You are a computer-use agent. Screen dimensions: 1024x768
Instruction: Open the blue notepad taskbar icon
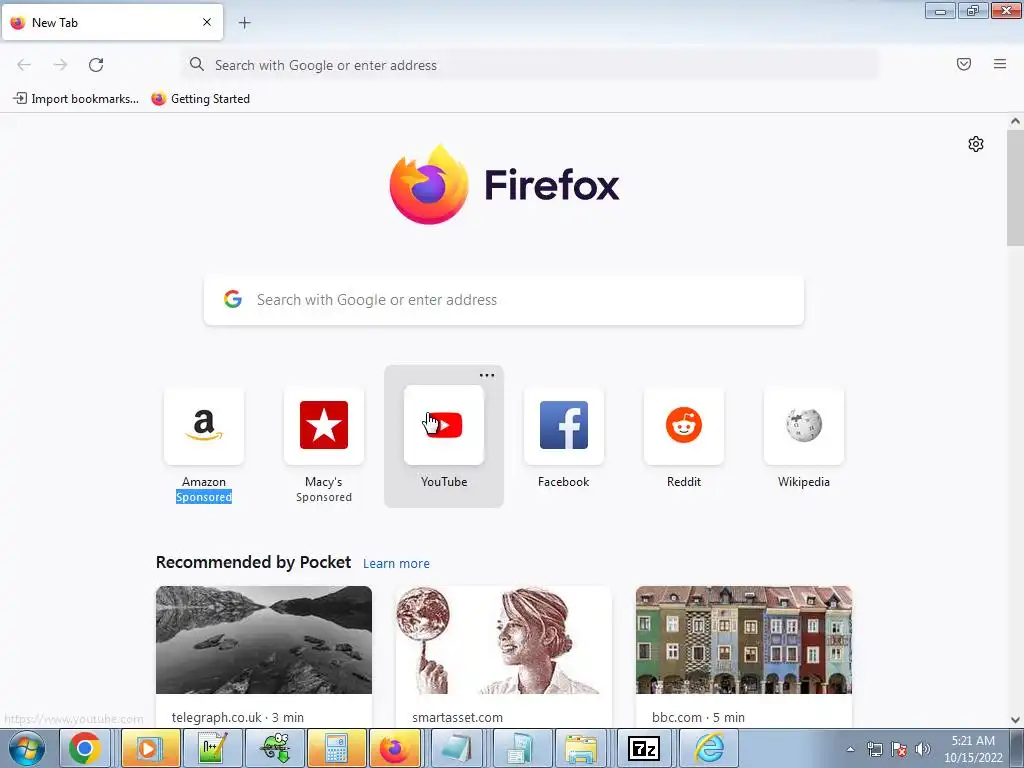457,748
